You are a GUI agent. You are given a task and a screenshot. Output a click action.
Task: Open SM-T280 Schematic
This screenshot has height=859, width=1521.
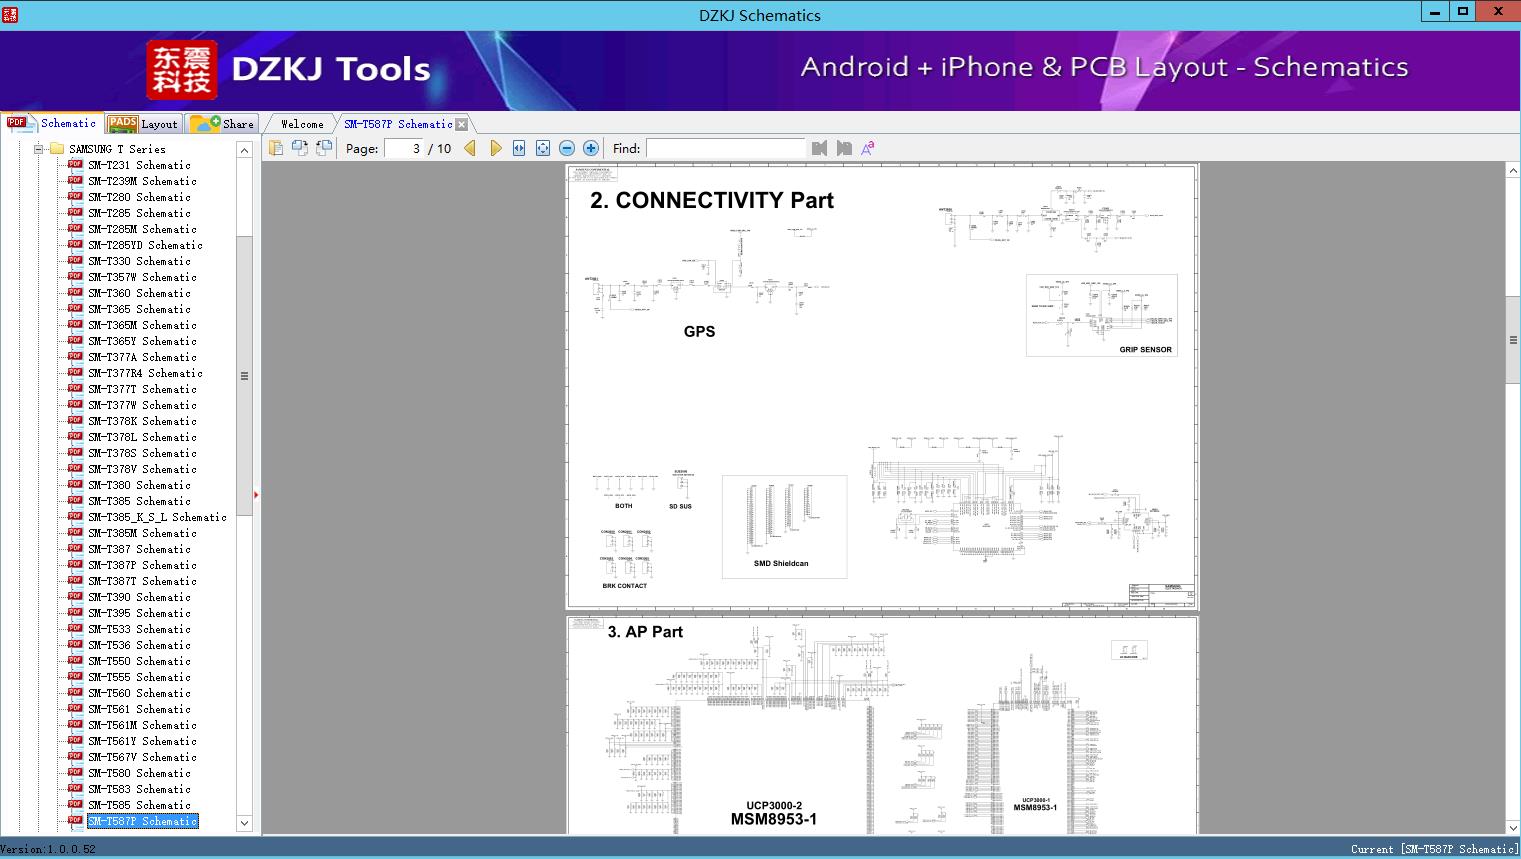(139, 197)
